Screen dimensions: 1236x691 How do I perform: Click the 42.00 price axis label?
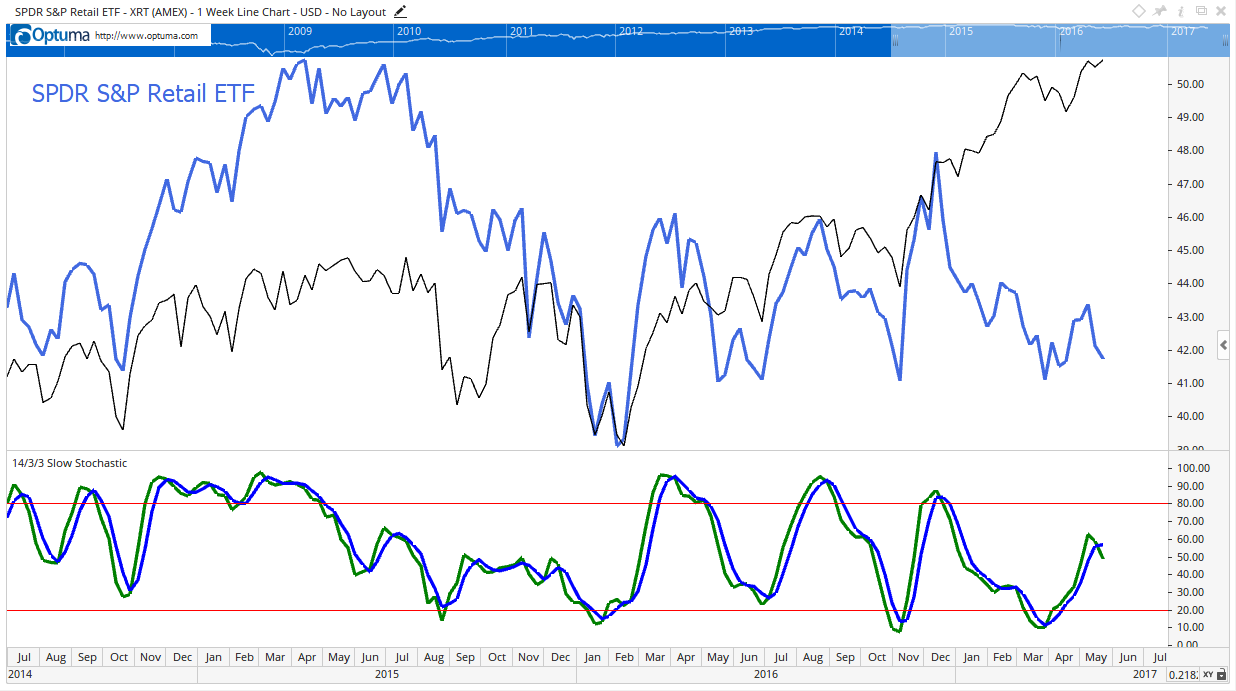pyautogui.click(x=1191, y=350)
